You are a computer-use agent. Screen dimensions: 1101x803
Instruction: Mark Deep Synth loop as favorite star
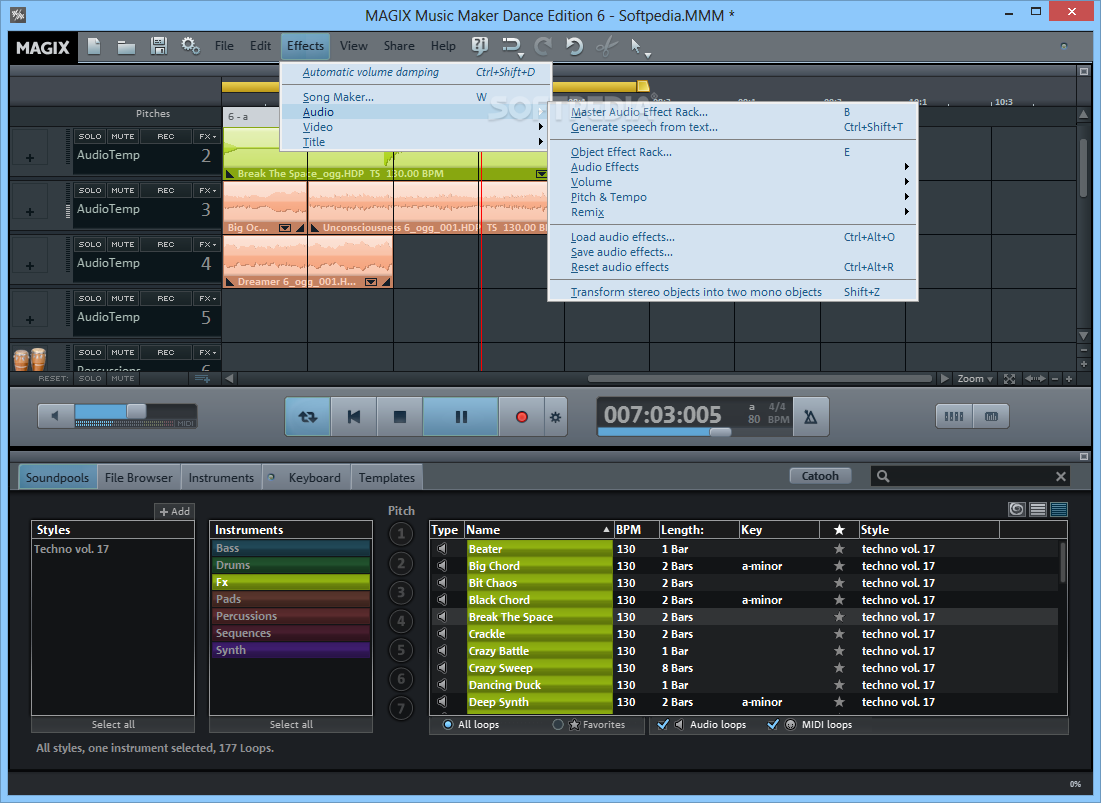[x=839, y=702]
